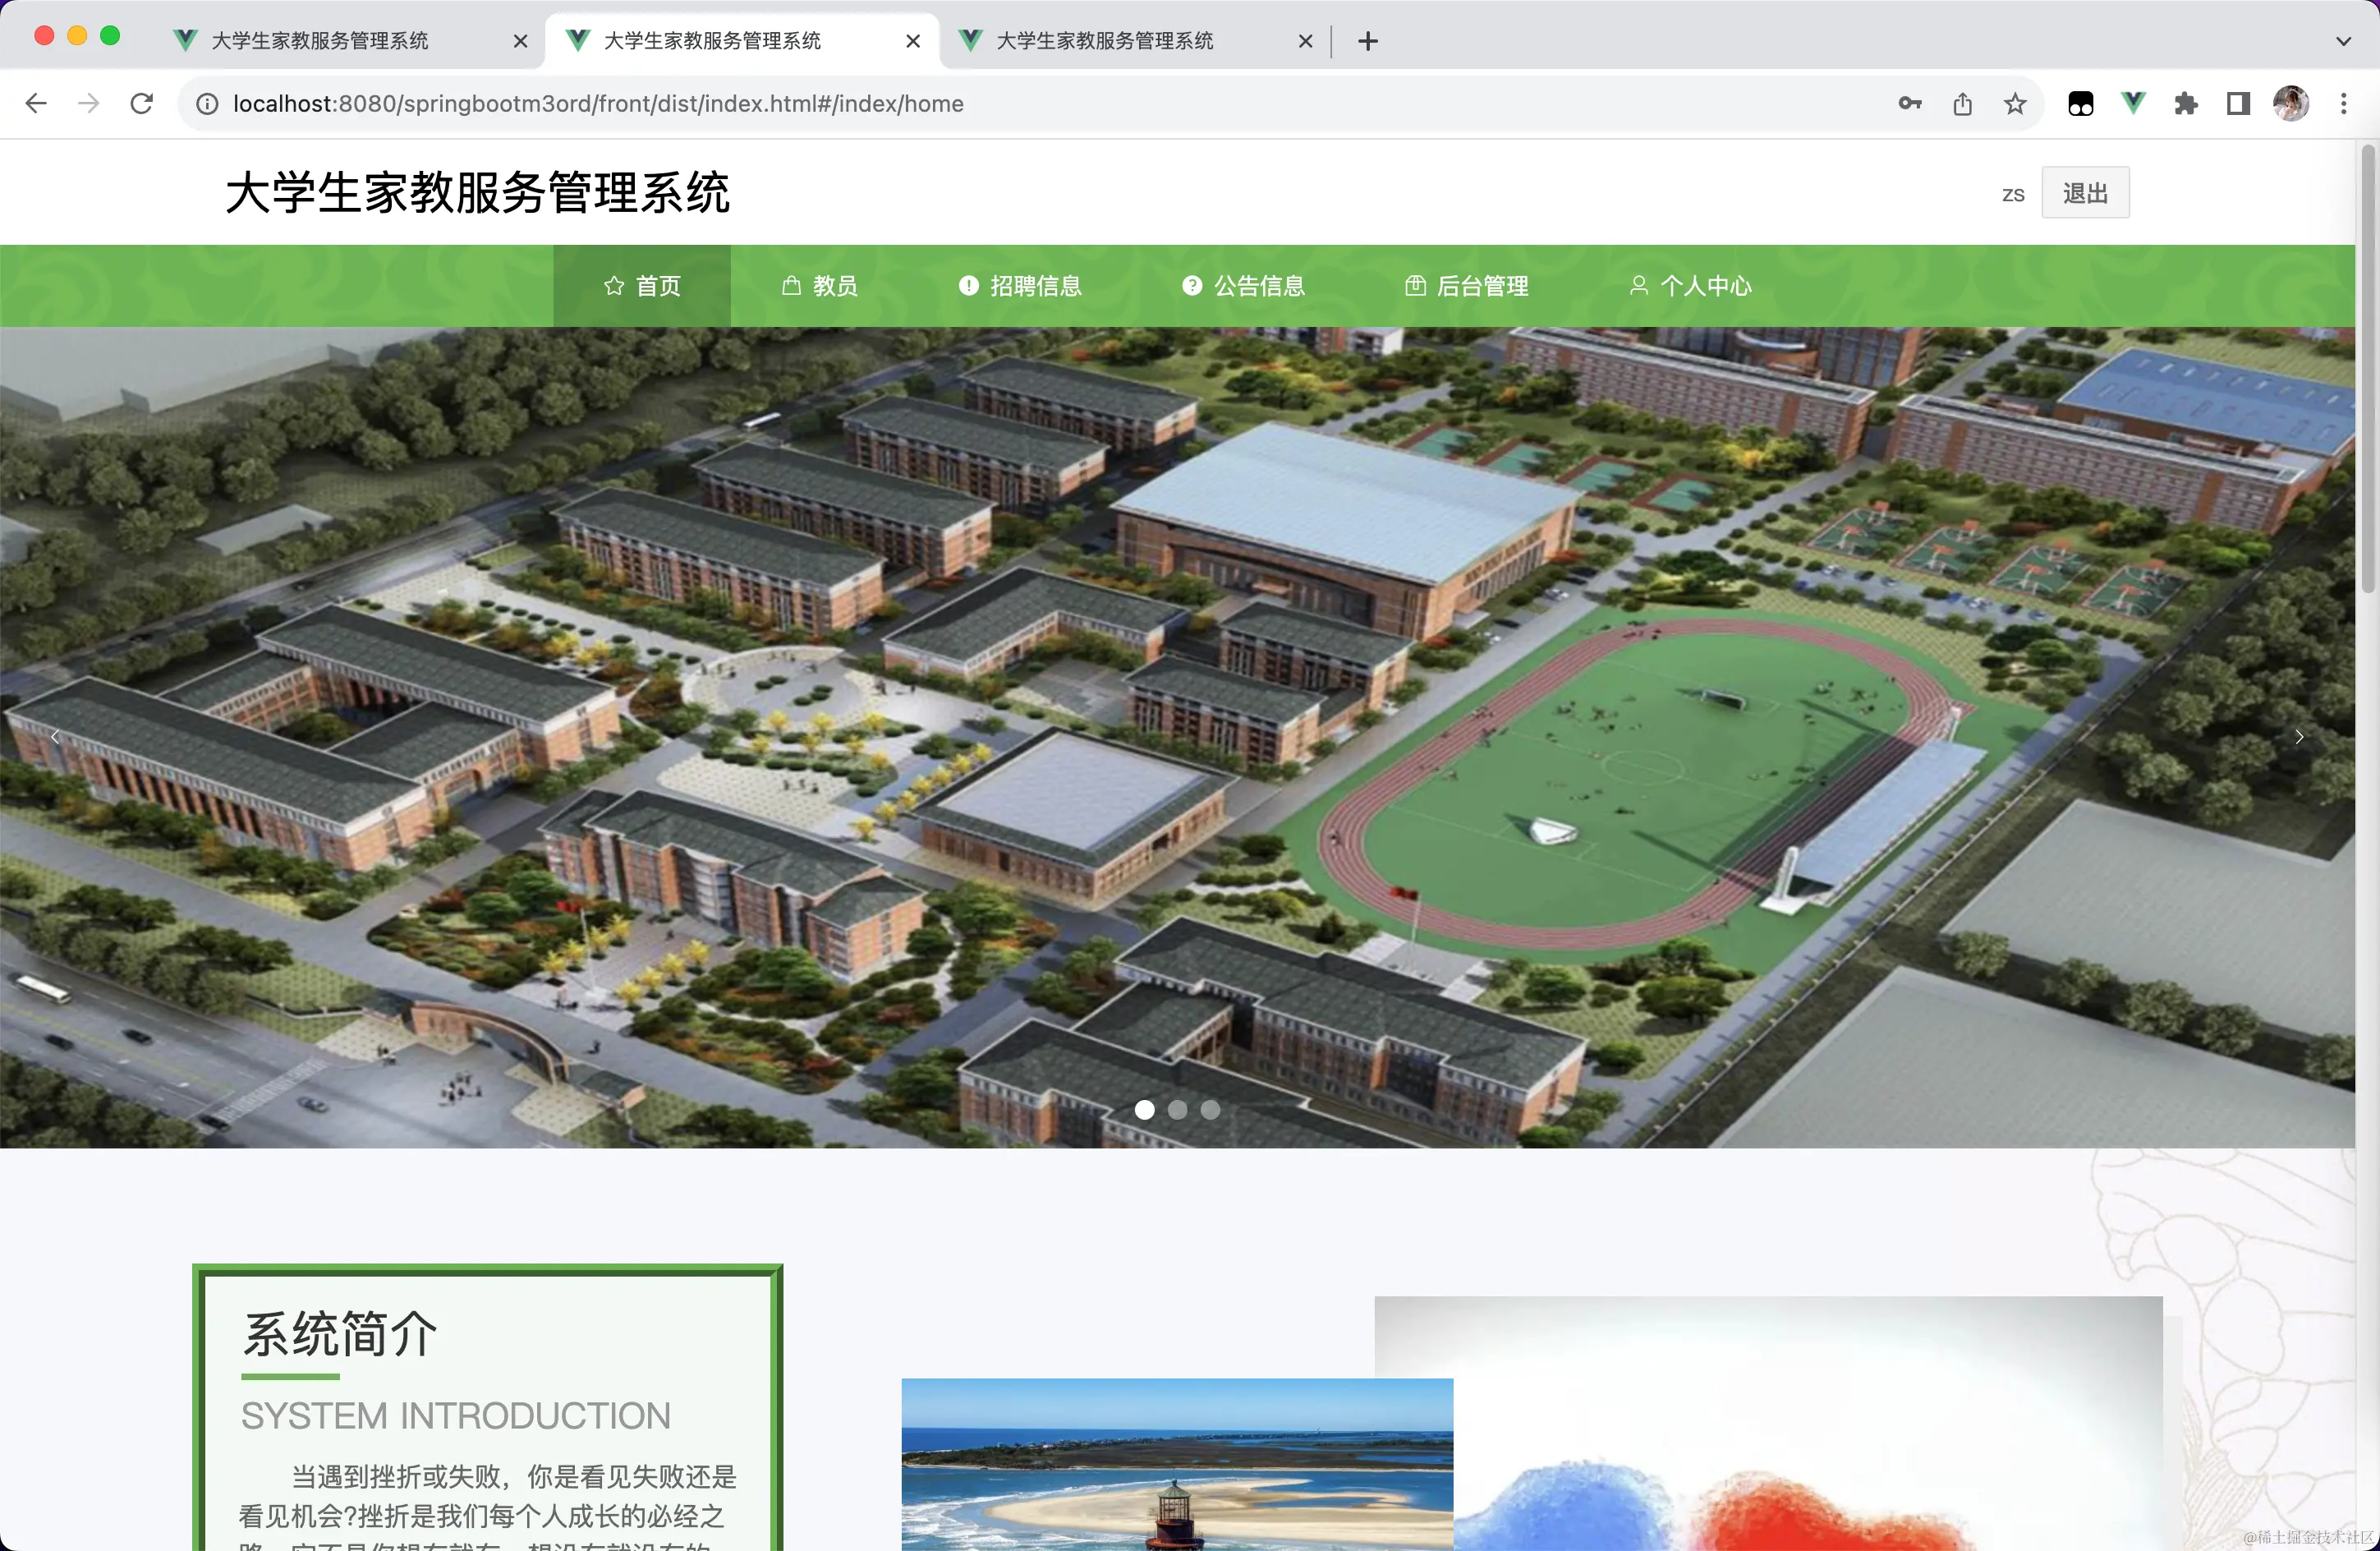
Task: Click the browser reload page icon
Action: [142, 104]
